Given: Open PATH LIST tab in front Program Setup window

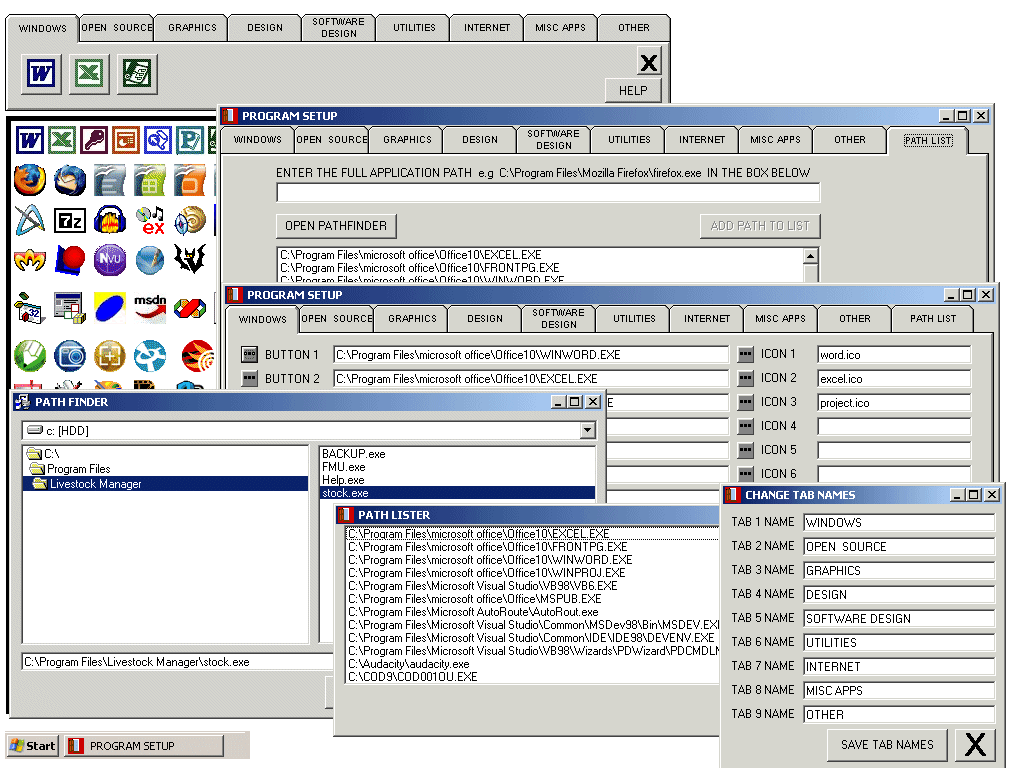Looking at the screenshot, I should [x=932, y=319].
